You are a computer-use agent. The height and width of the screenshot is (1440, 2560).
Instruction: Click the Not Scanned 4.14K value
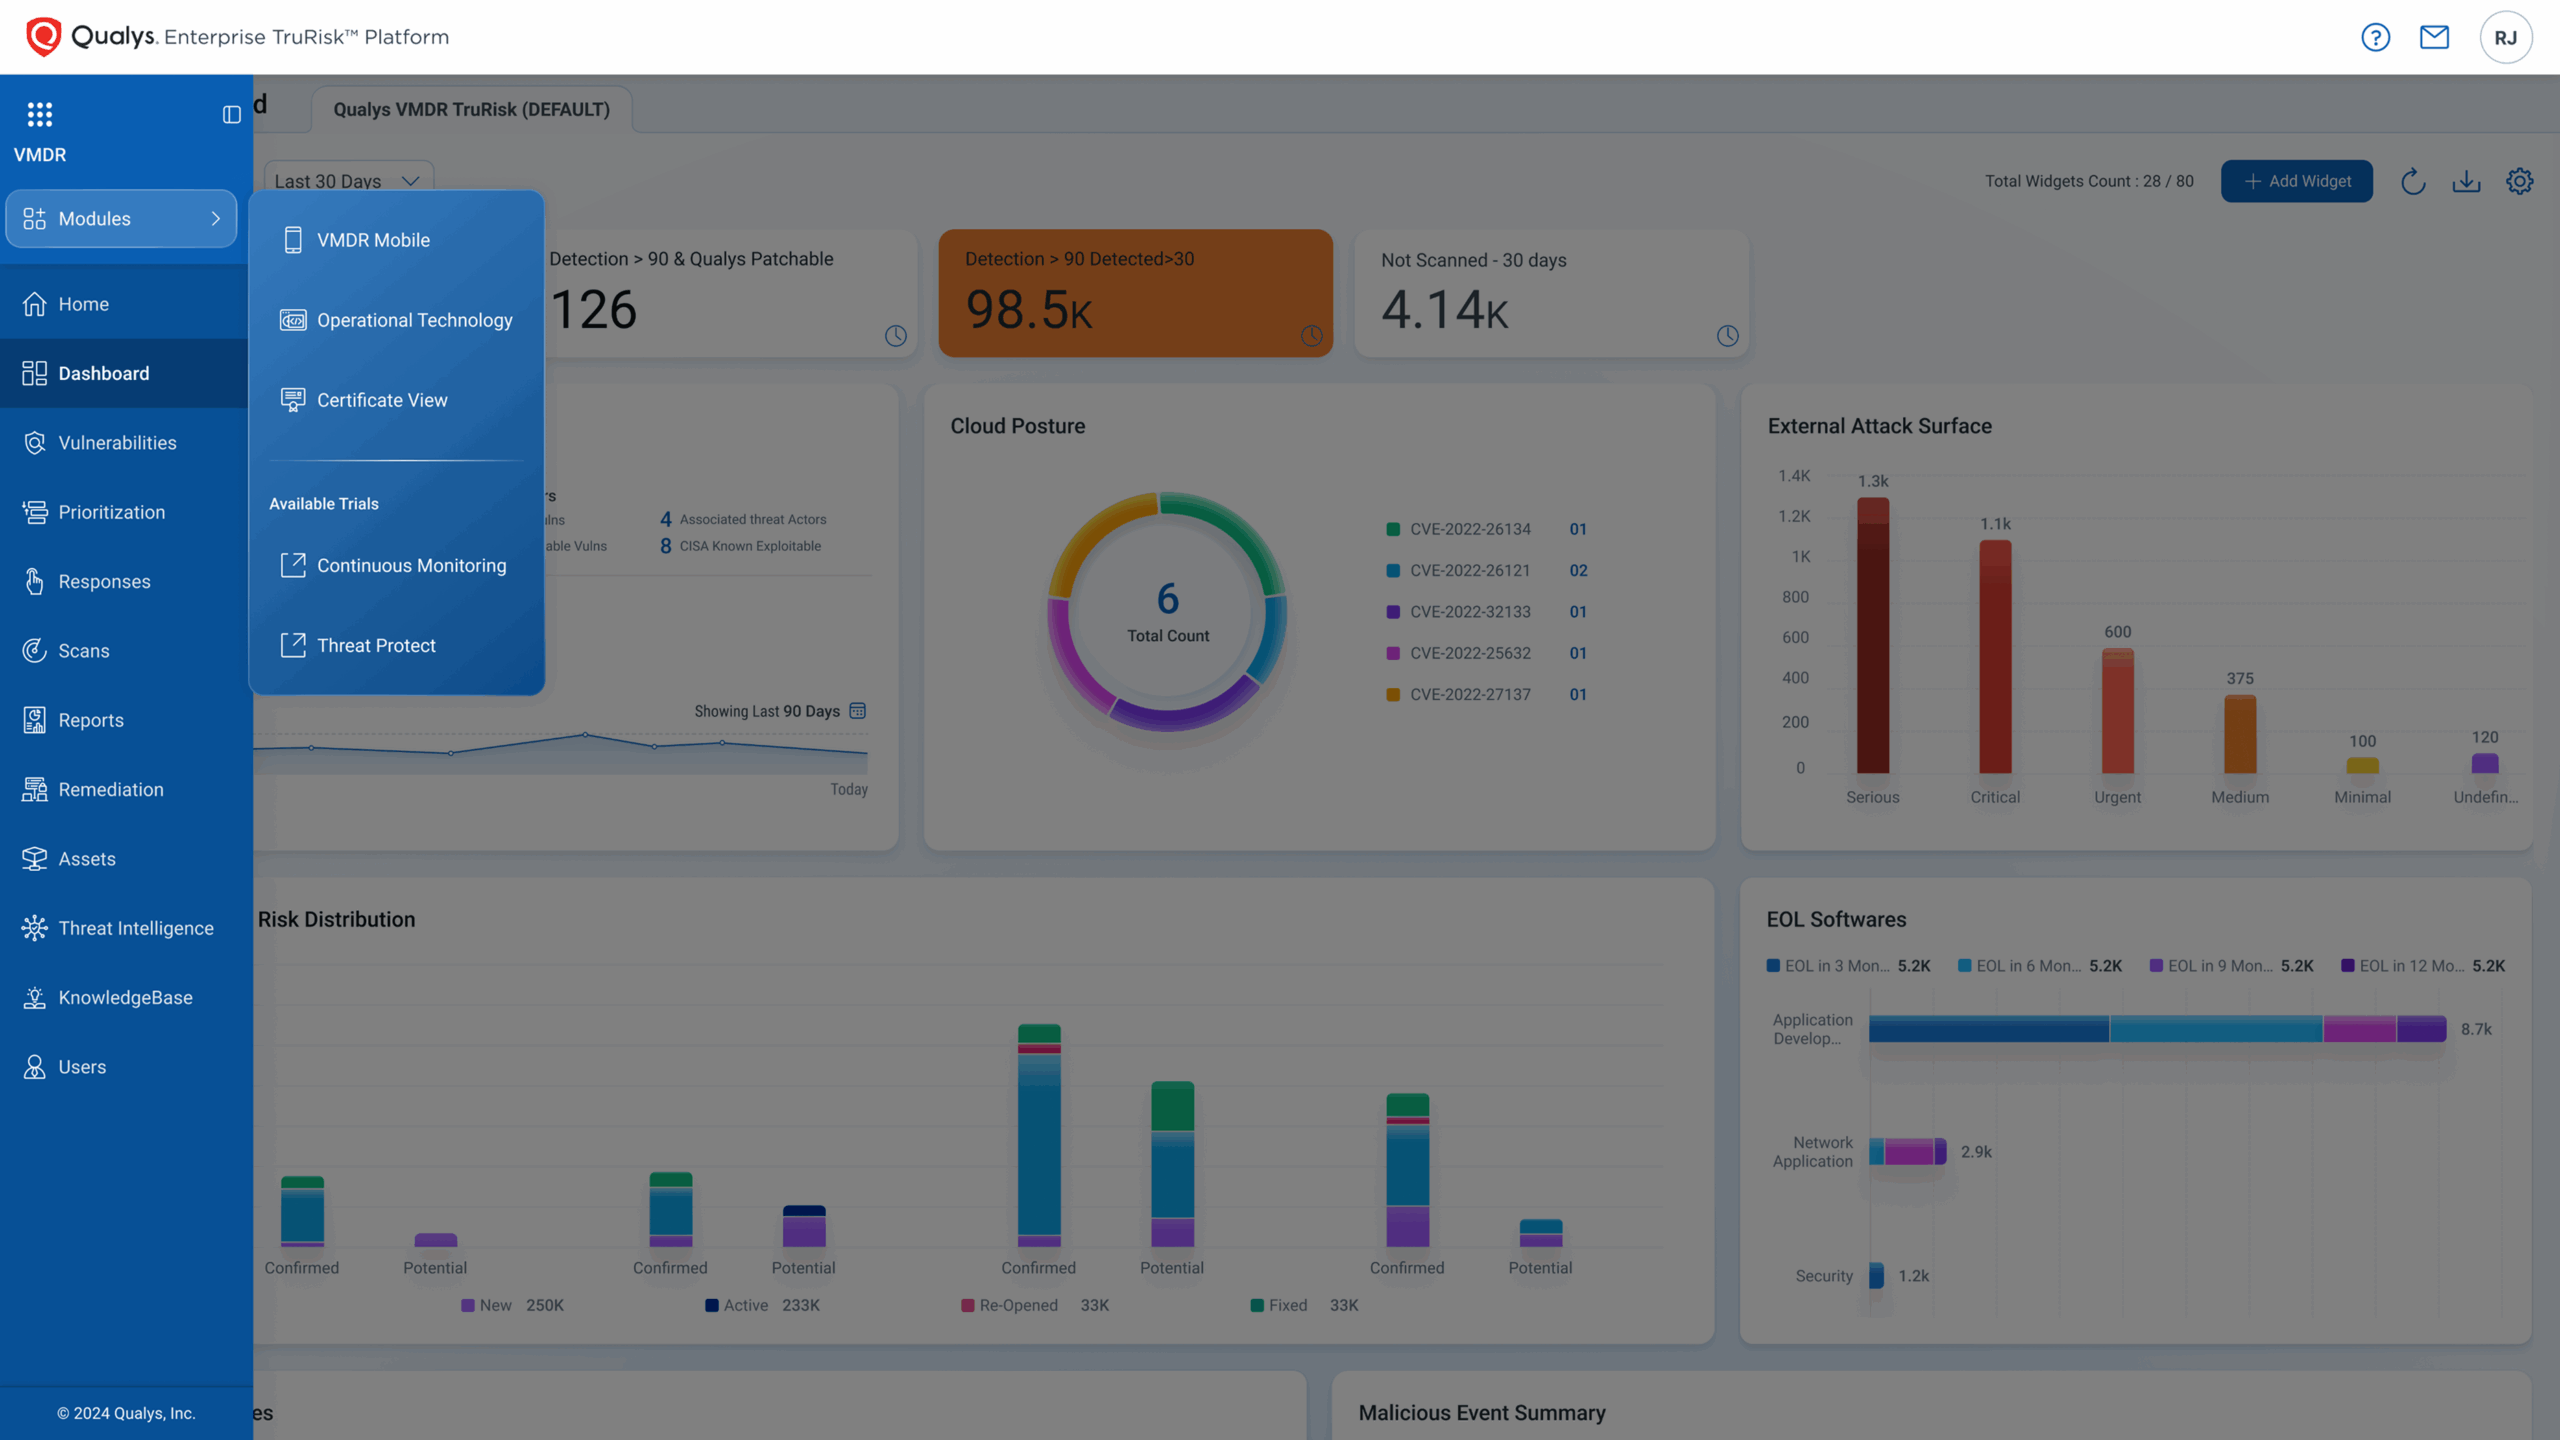1444,309
